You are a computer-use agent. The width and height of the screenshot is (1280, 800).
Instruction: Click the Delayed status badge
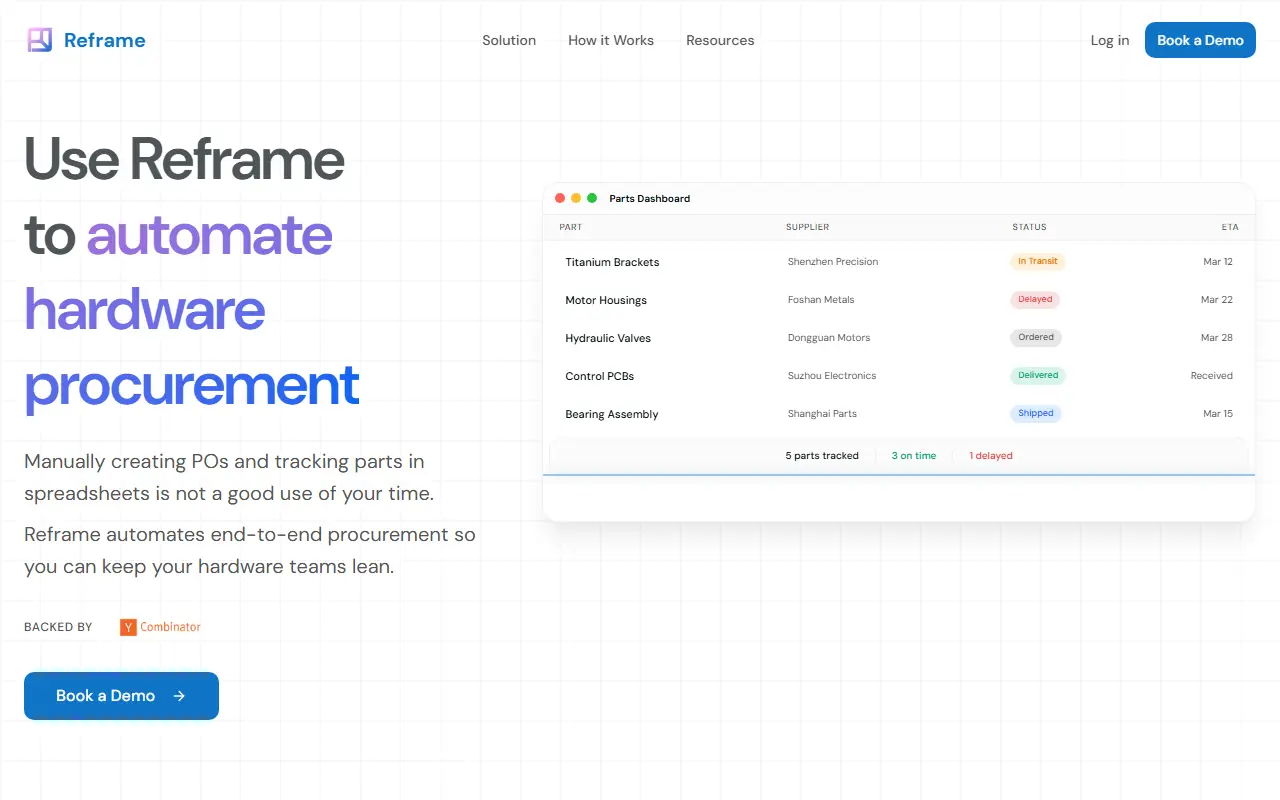point(1035,299)
